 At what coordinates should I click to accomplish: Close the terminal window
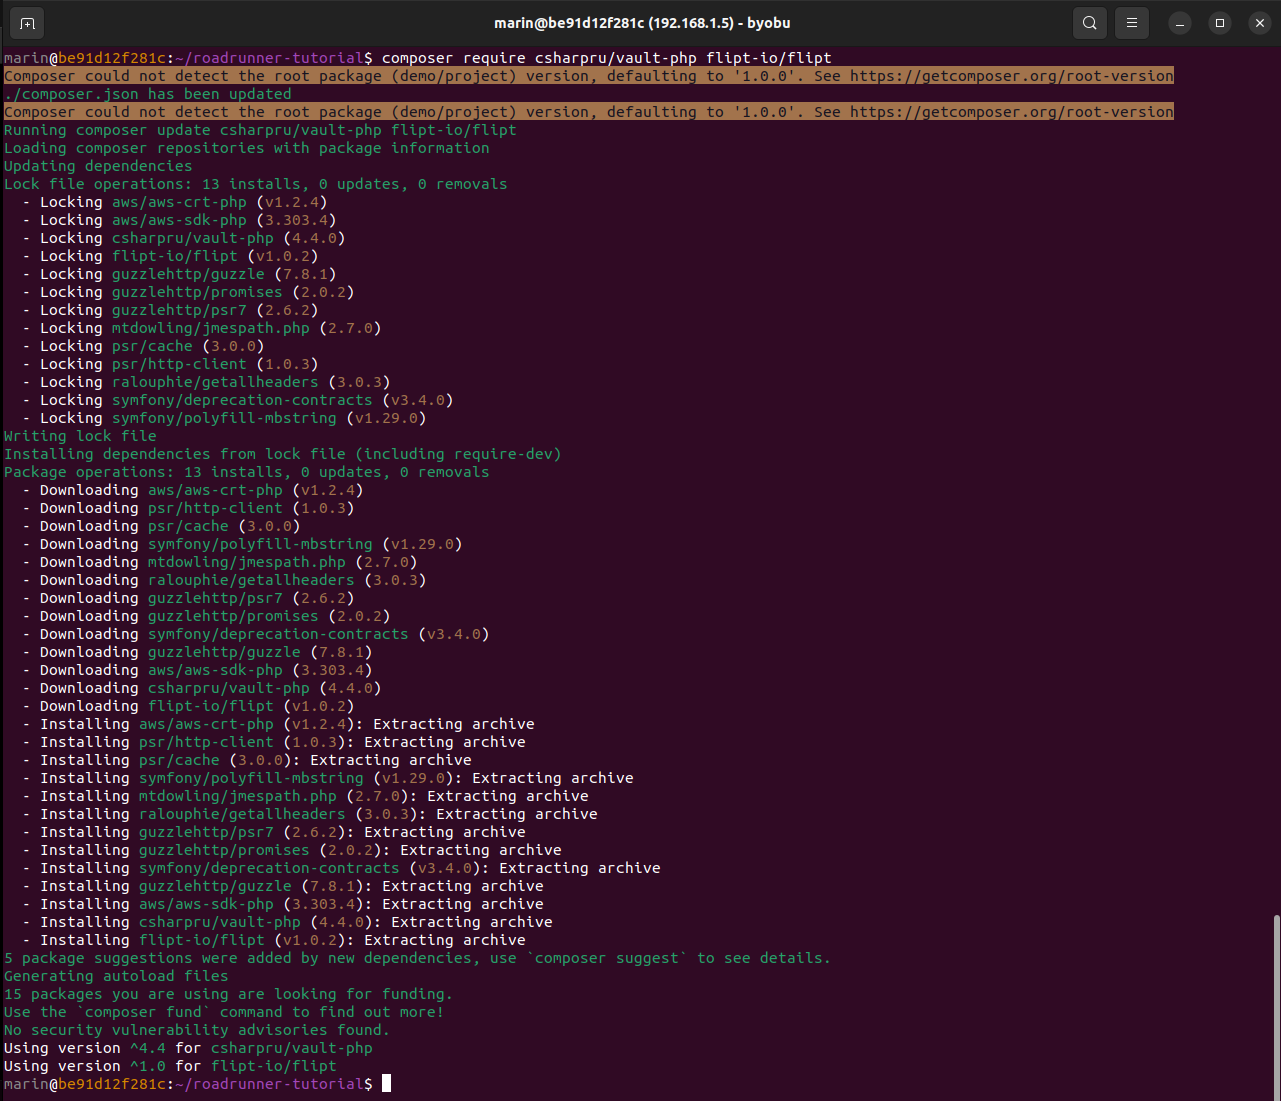pos(1260,23)
